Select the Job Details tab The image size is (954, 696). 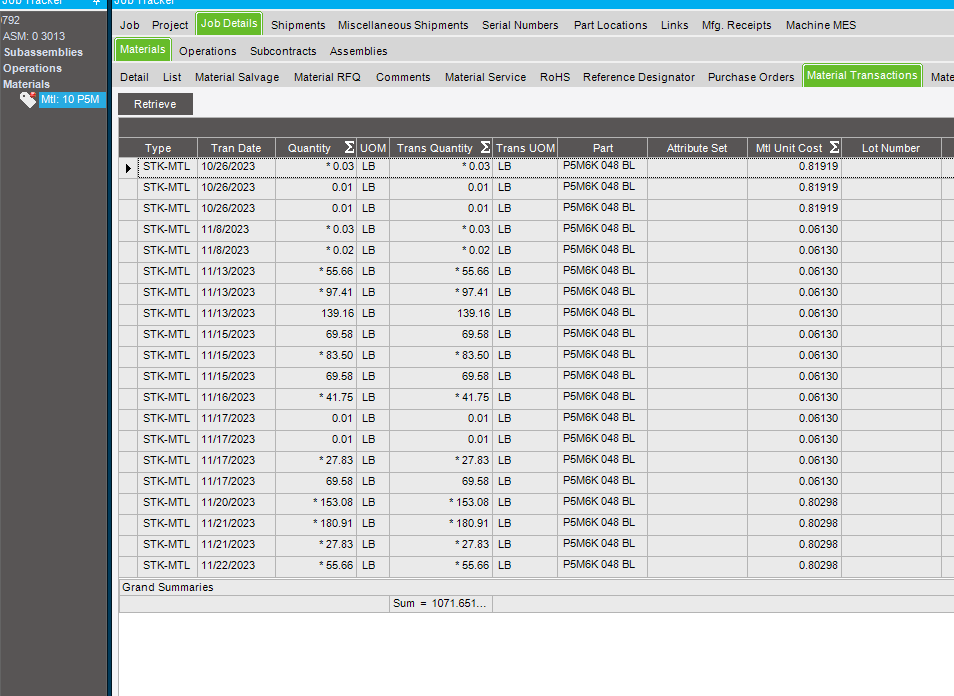coord(229,23)
